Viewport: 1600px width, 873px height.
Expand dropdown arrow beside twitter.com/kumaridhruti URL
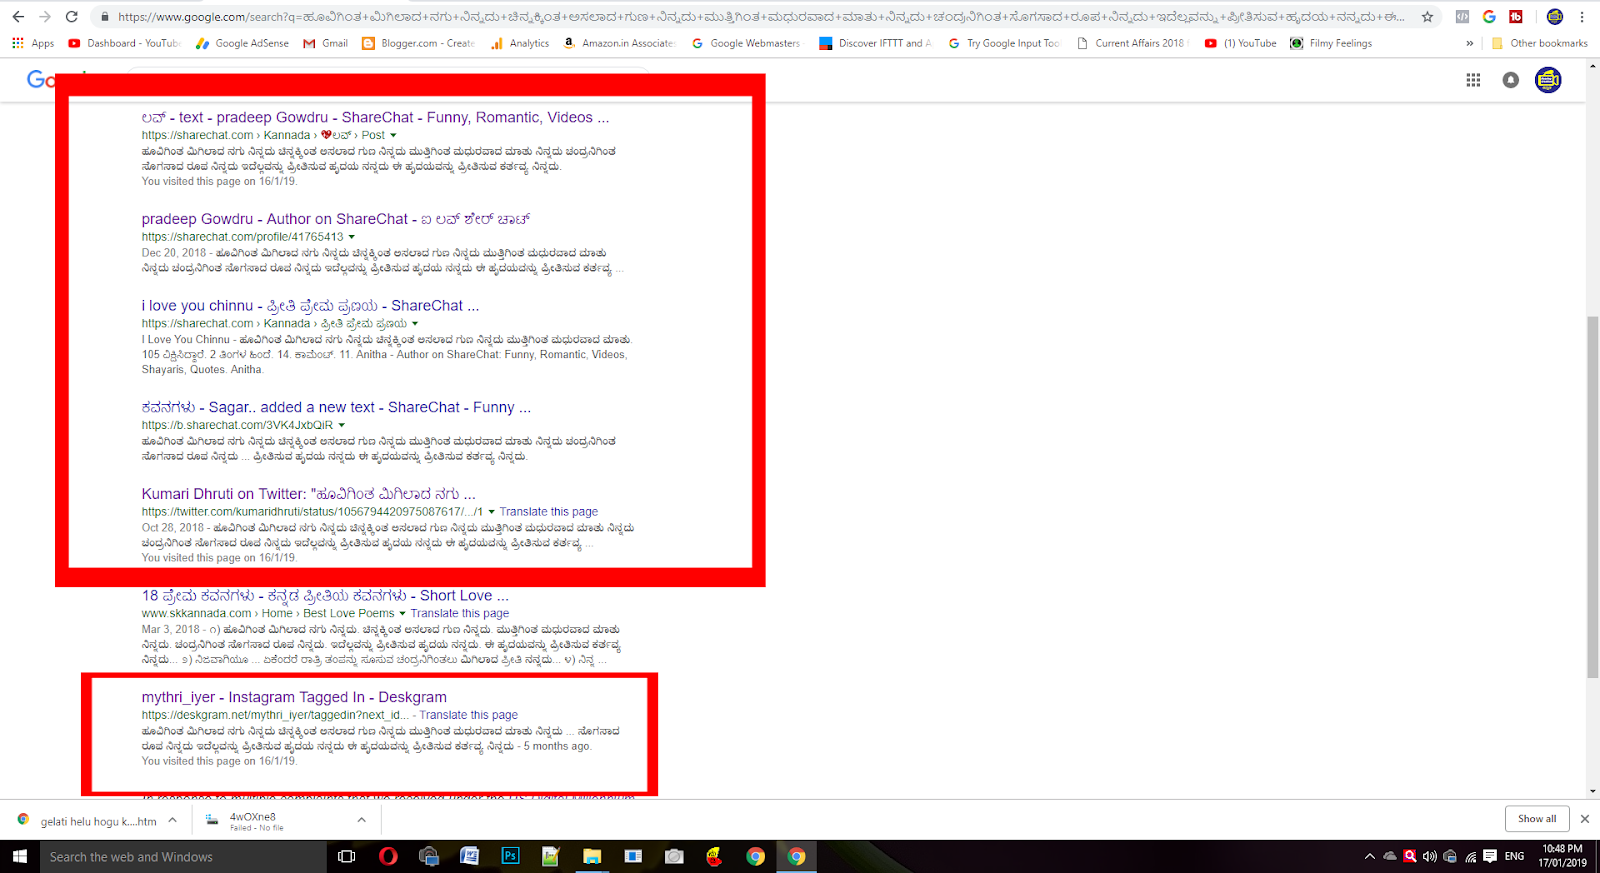click(491, 512)
